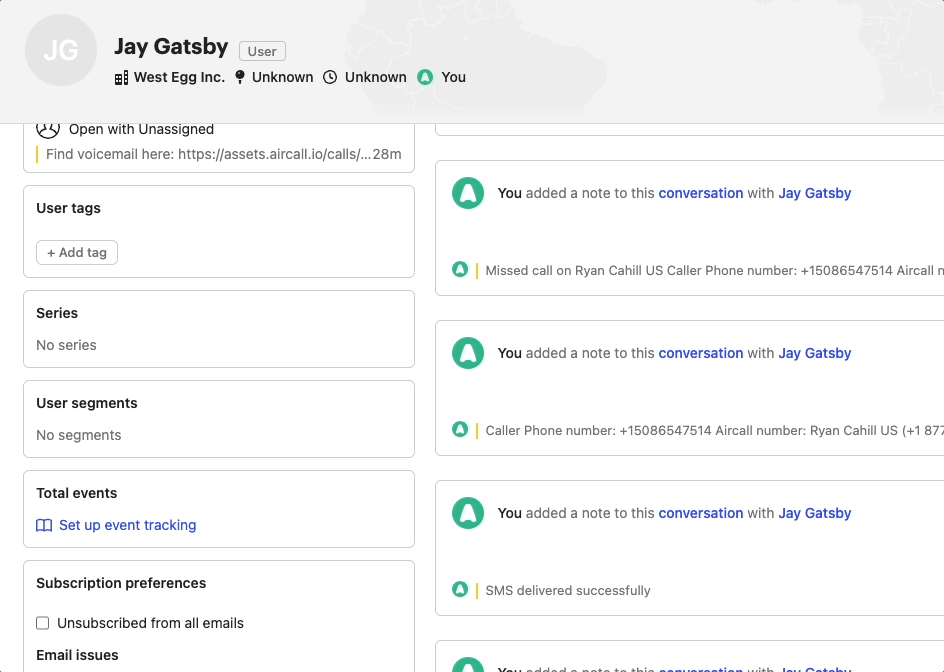Click the User badge next to name

[x=262, y=51]
